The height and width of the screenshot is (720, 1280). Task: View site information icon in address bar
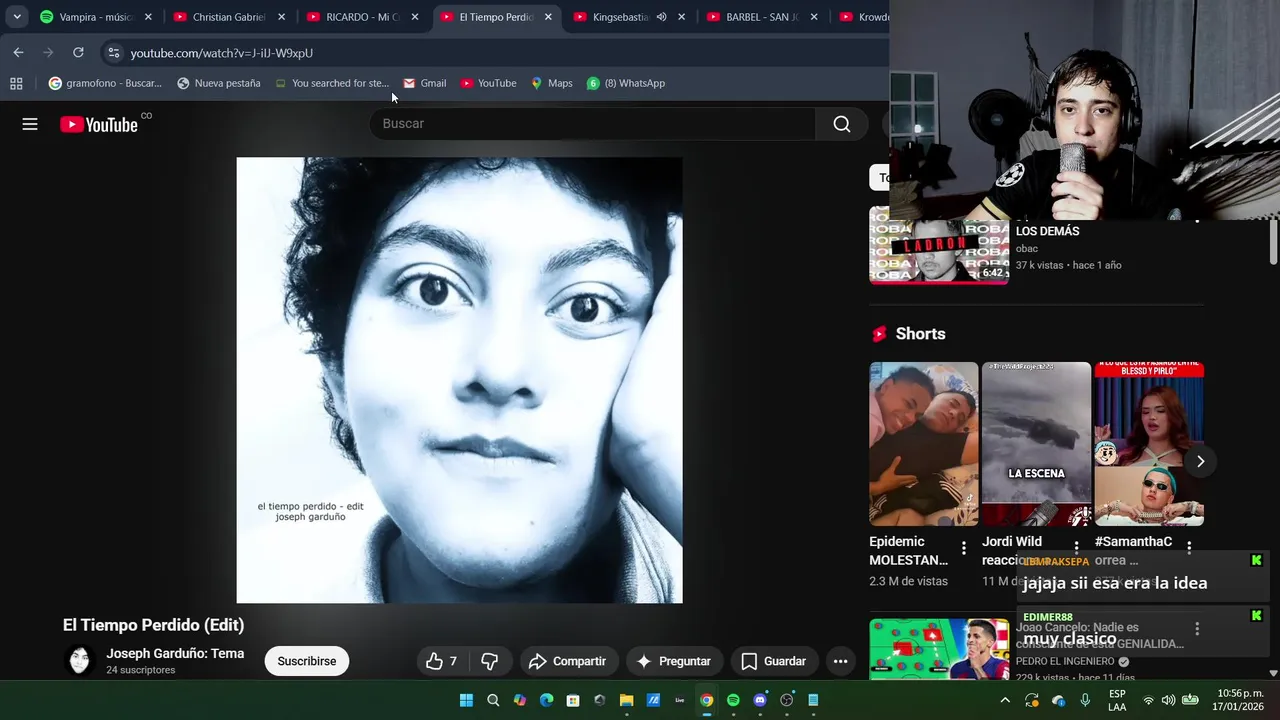coord(113,53)
